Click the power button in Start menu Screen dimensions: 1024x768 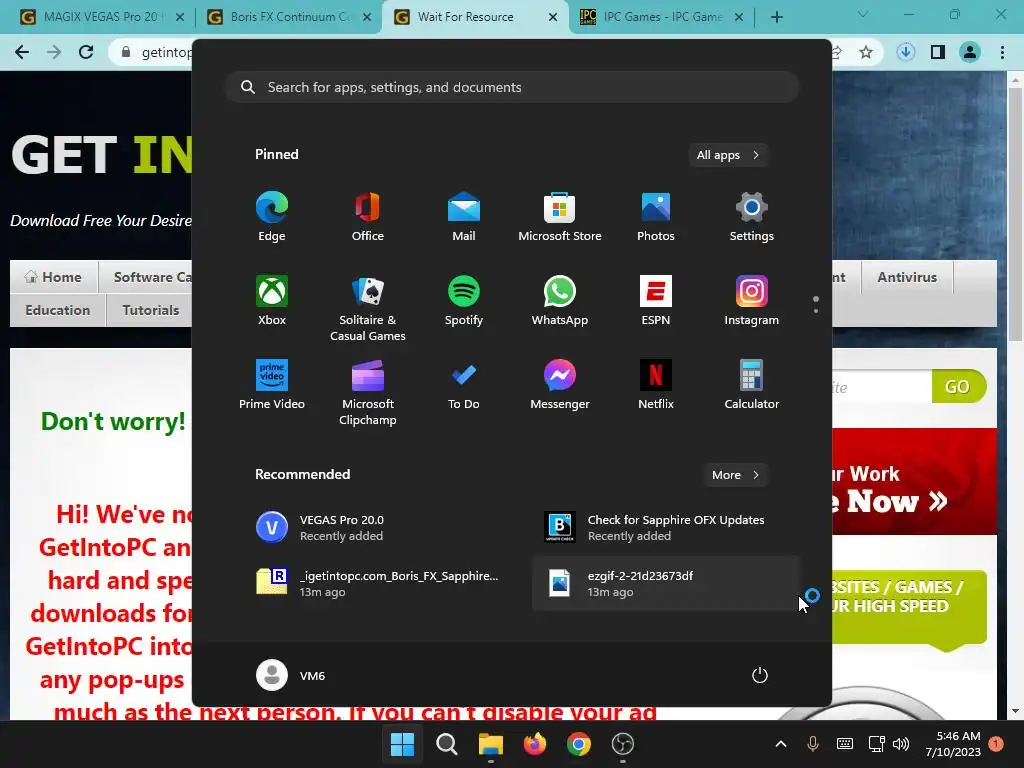tap(760, 675)
